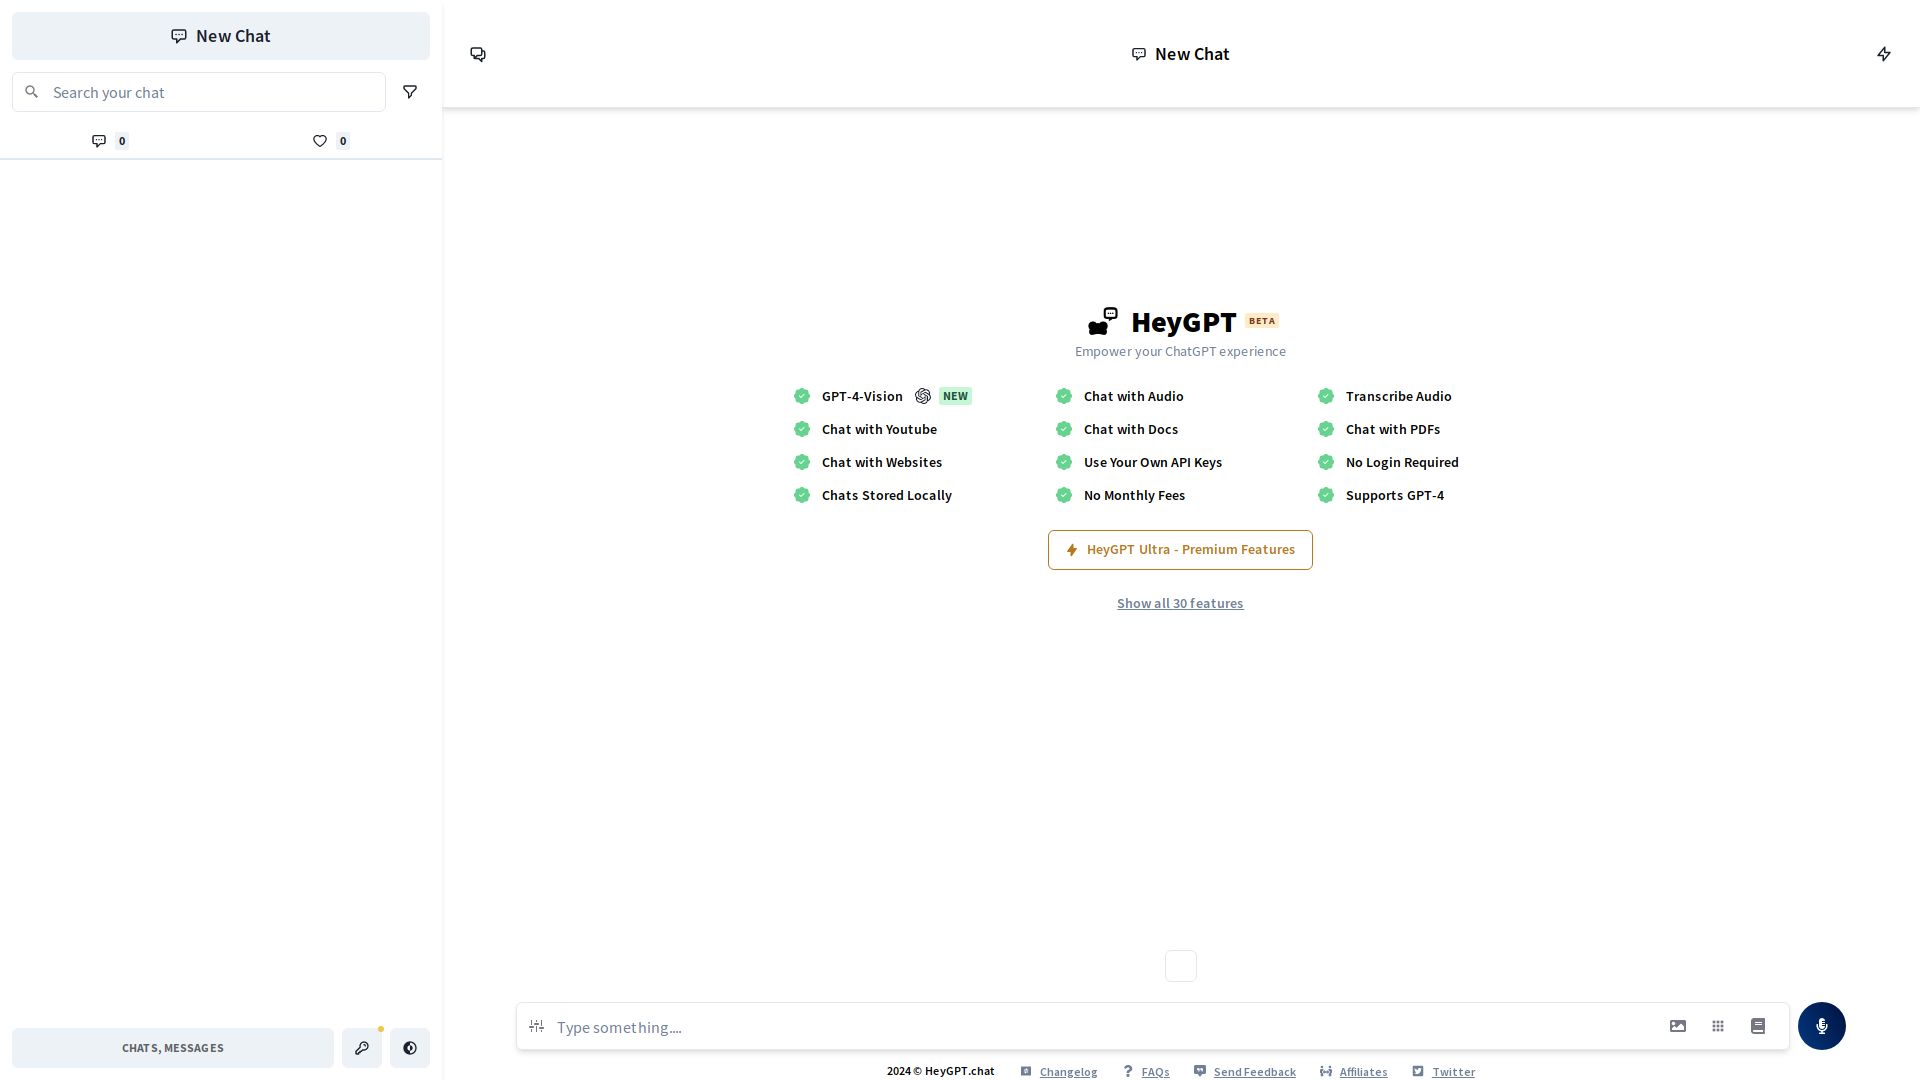Click the No Monthly Fees text
This screenshot has height=1080, width=1920.
tap(1134, 495)
